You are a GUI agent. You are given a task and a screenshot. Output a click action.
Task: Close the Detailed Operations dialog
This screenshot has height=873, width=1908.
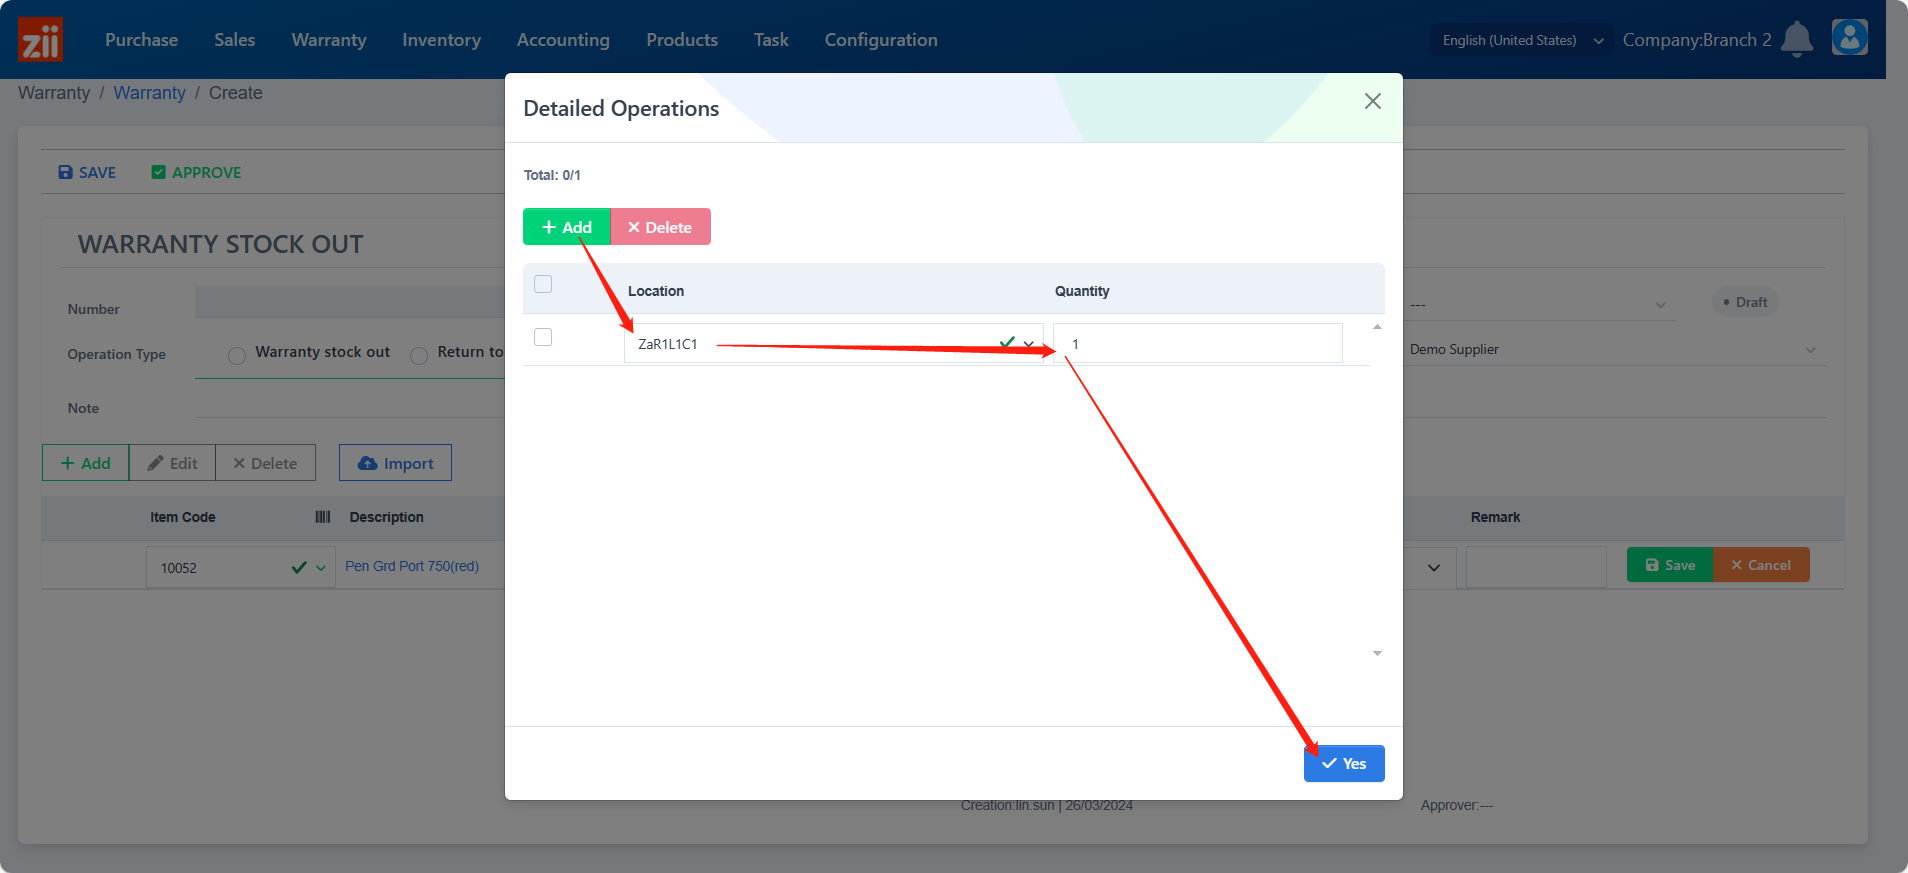click(1373, 101)
